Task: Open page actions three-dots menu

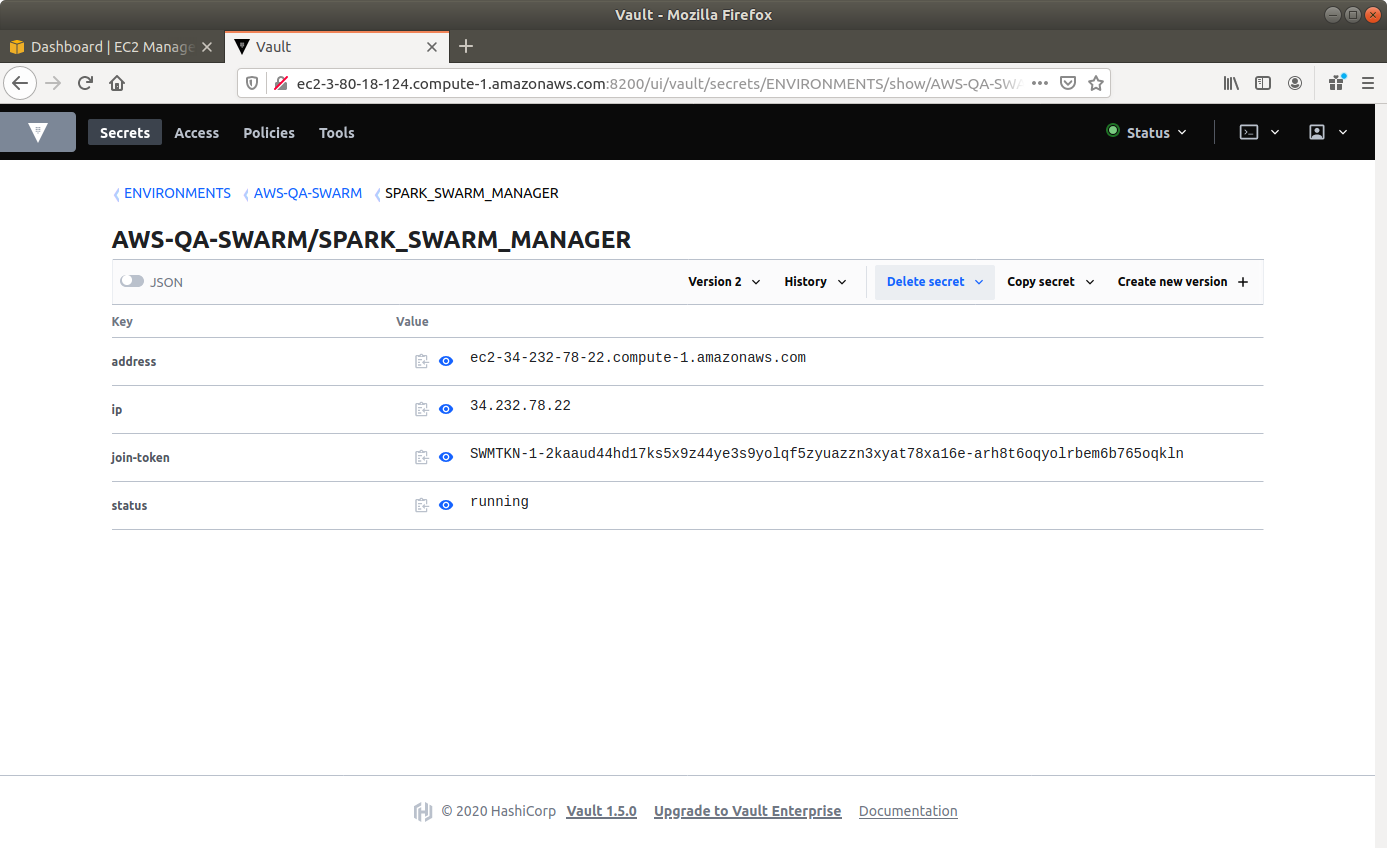Action: (1040, 83)
